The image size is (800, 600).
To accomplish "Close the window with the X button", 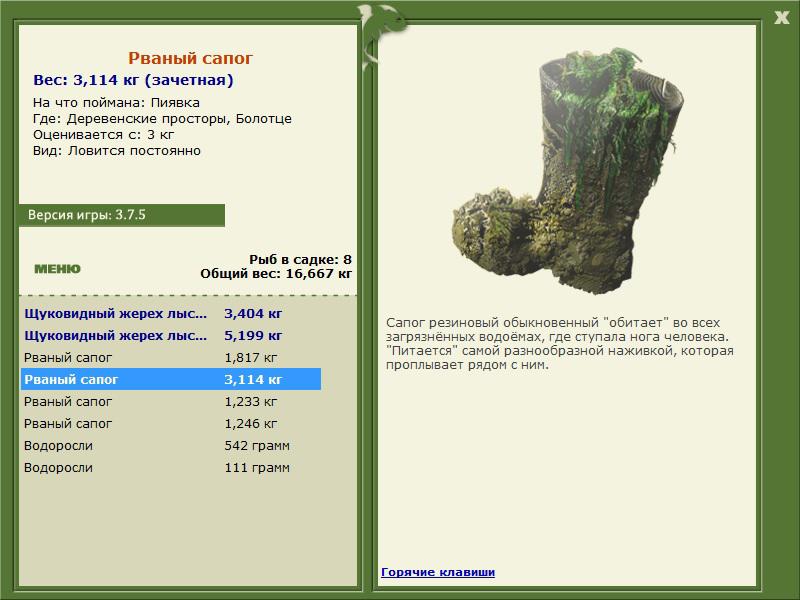I will [x=781, y=17].
